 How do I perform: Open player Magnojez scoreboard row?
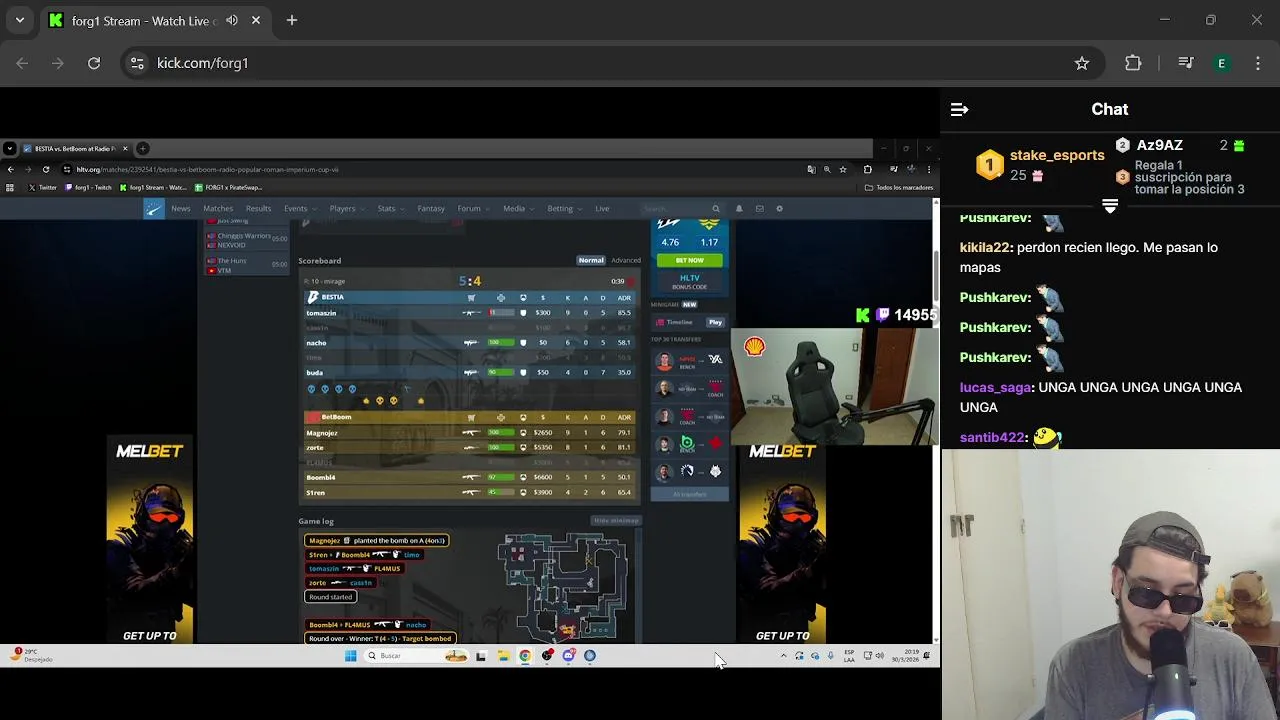click(x=470, y=433)
